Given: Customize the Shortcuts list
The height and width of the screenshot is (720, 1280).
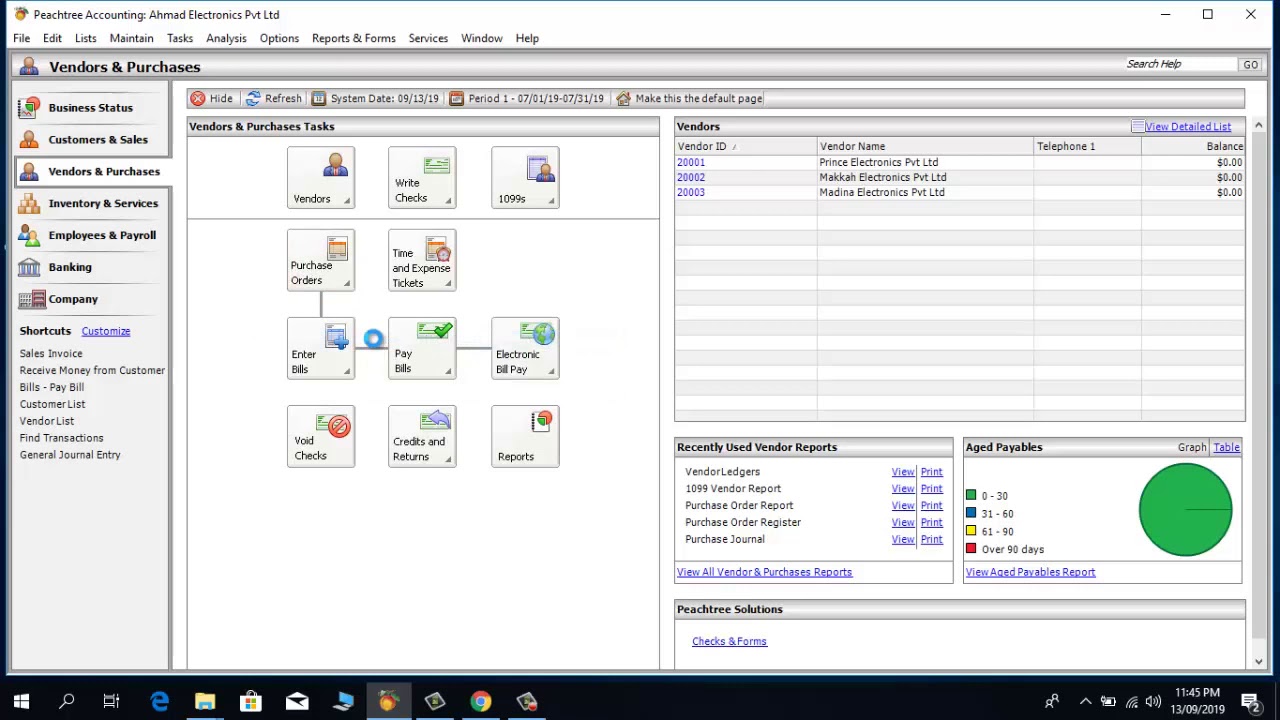Looking at the screenshot, I should [106, 331].
